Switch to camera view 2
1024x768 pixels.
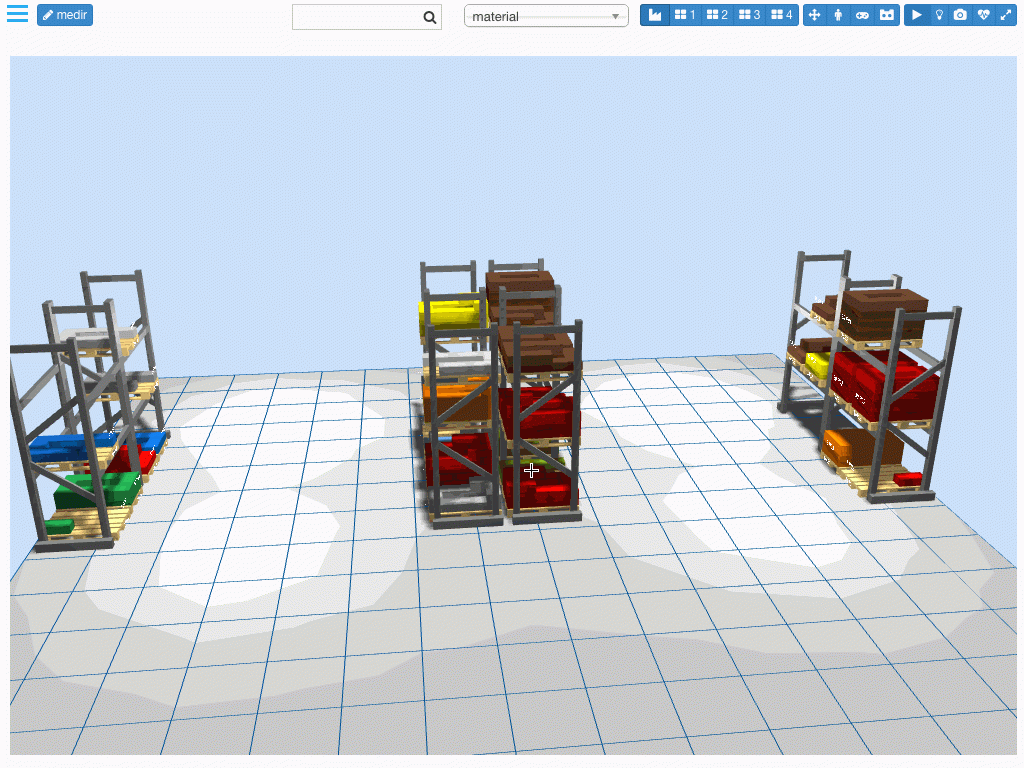716,14
